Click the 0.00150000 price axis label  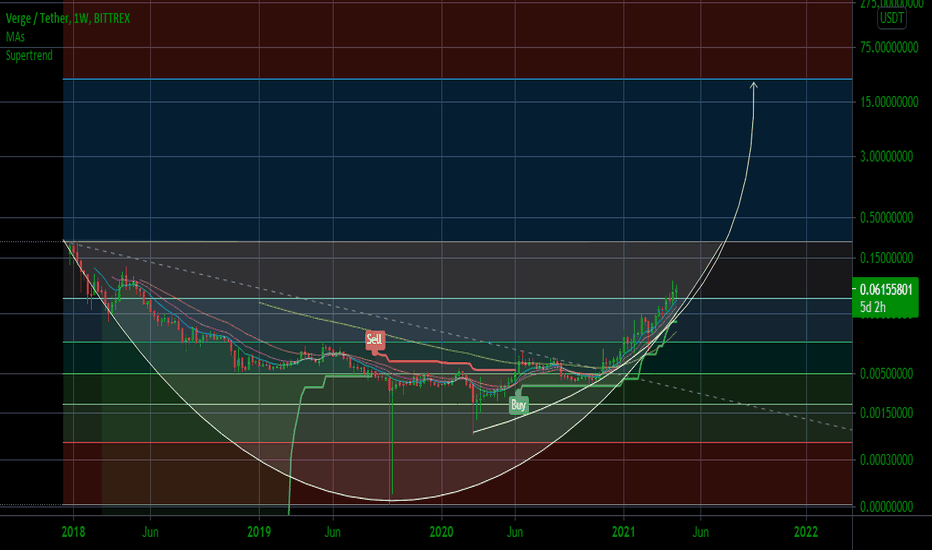(886, 413)
